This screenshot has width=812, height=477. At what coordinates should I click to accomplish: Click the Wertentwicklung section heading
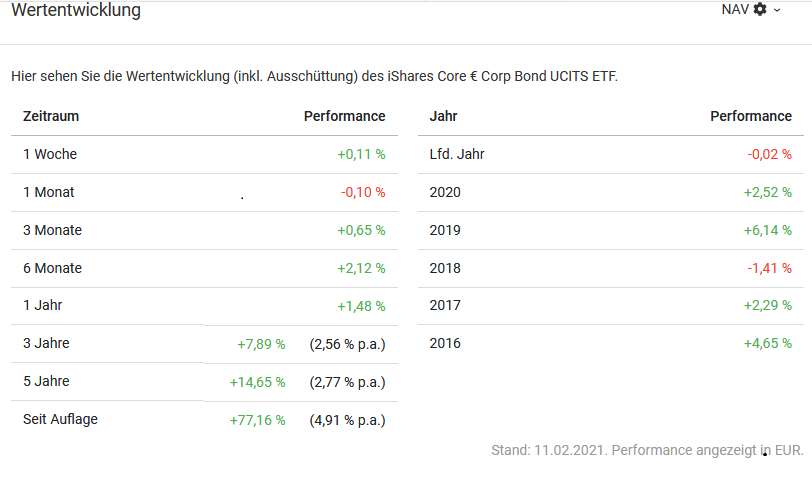pos(76,11)
